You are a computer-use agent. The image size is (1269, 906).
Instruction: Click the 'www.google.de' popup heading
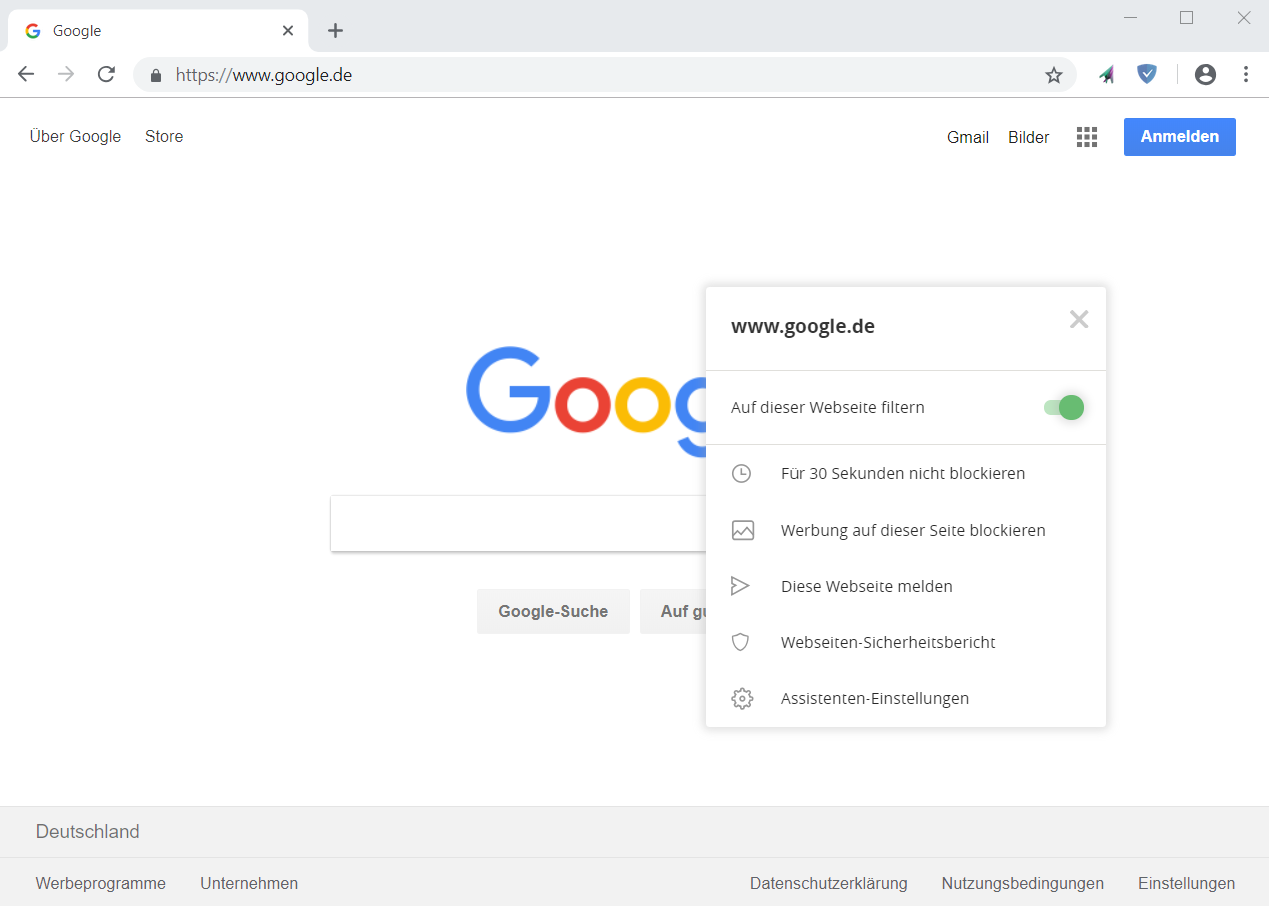803,327
